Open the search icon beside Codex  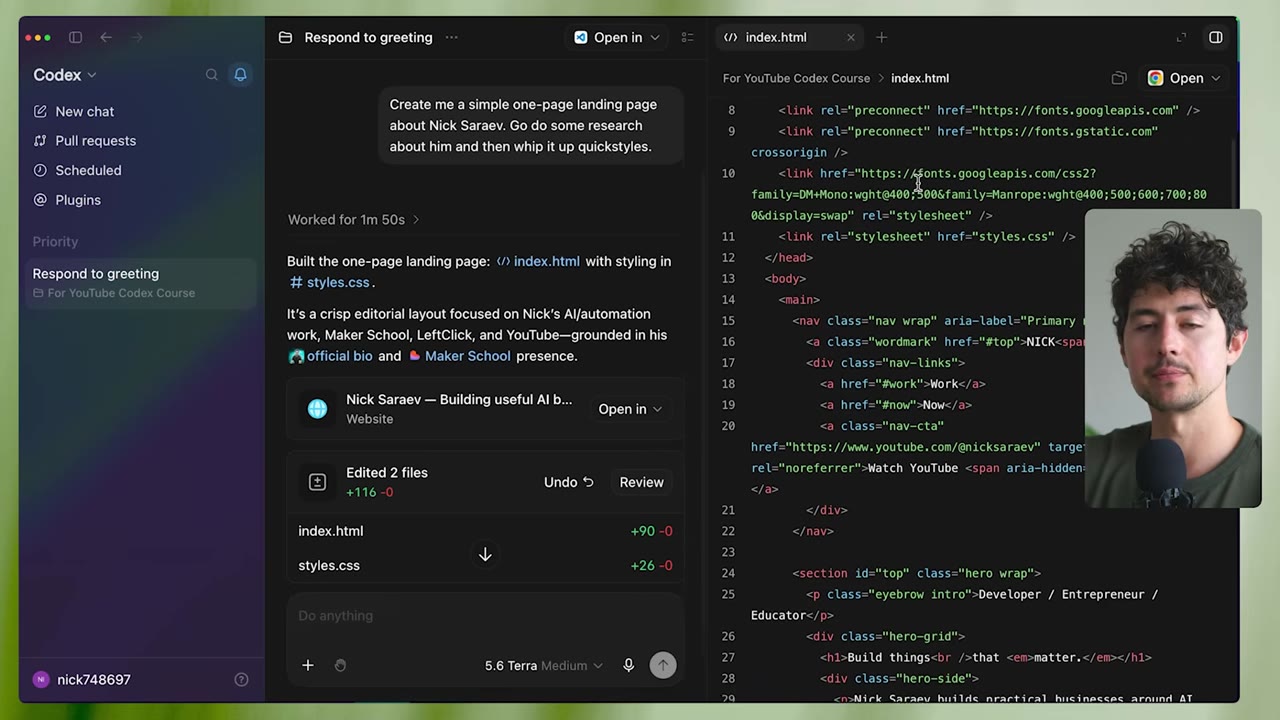pyautogui.click(x=211, y=75)
